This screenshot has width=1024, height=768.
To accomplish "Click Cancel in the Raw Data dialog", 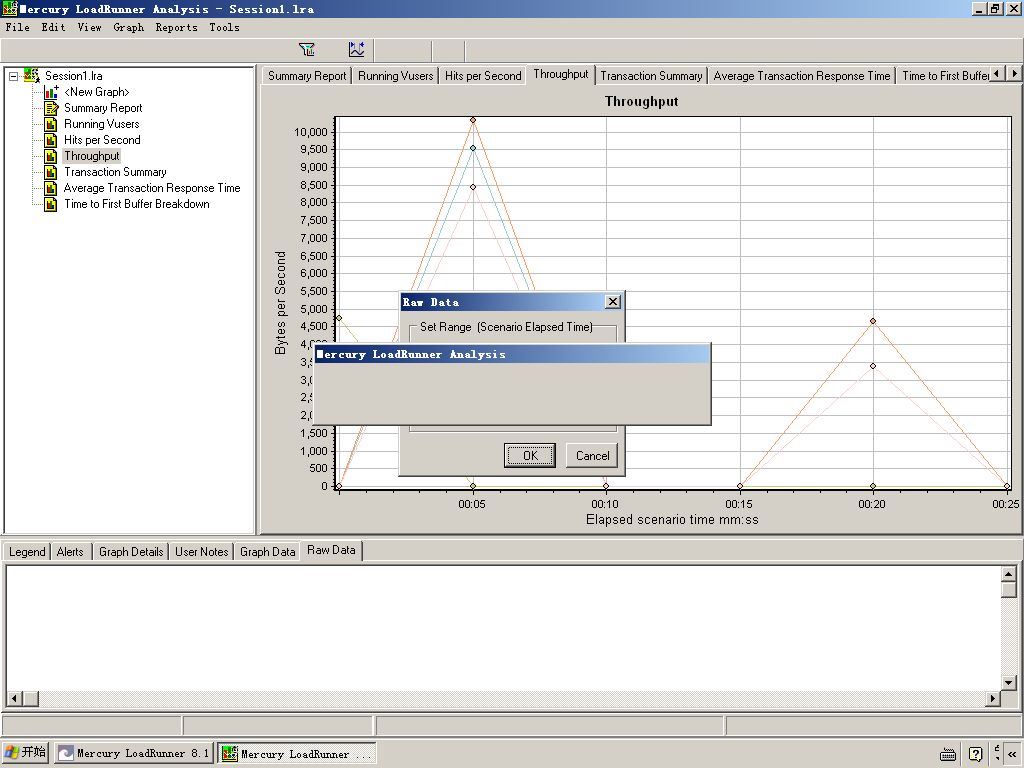I will coord(592,455).
